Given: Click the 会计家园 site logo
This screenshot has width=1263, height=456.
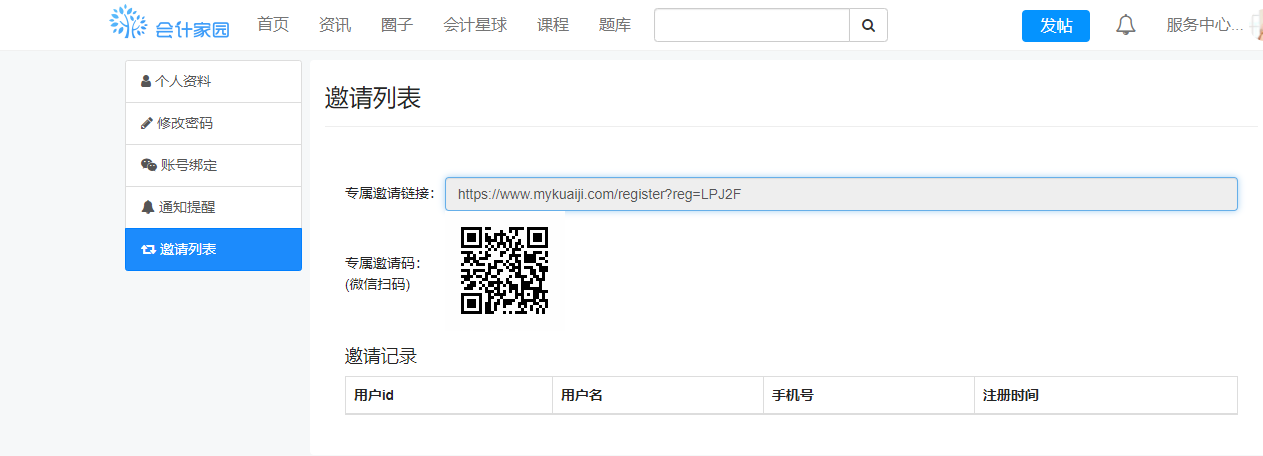Looking at the screenshot, I should pyautogui.click(x=170, y=24).
